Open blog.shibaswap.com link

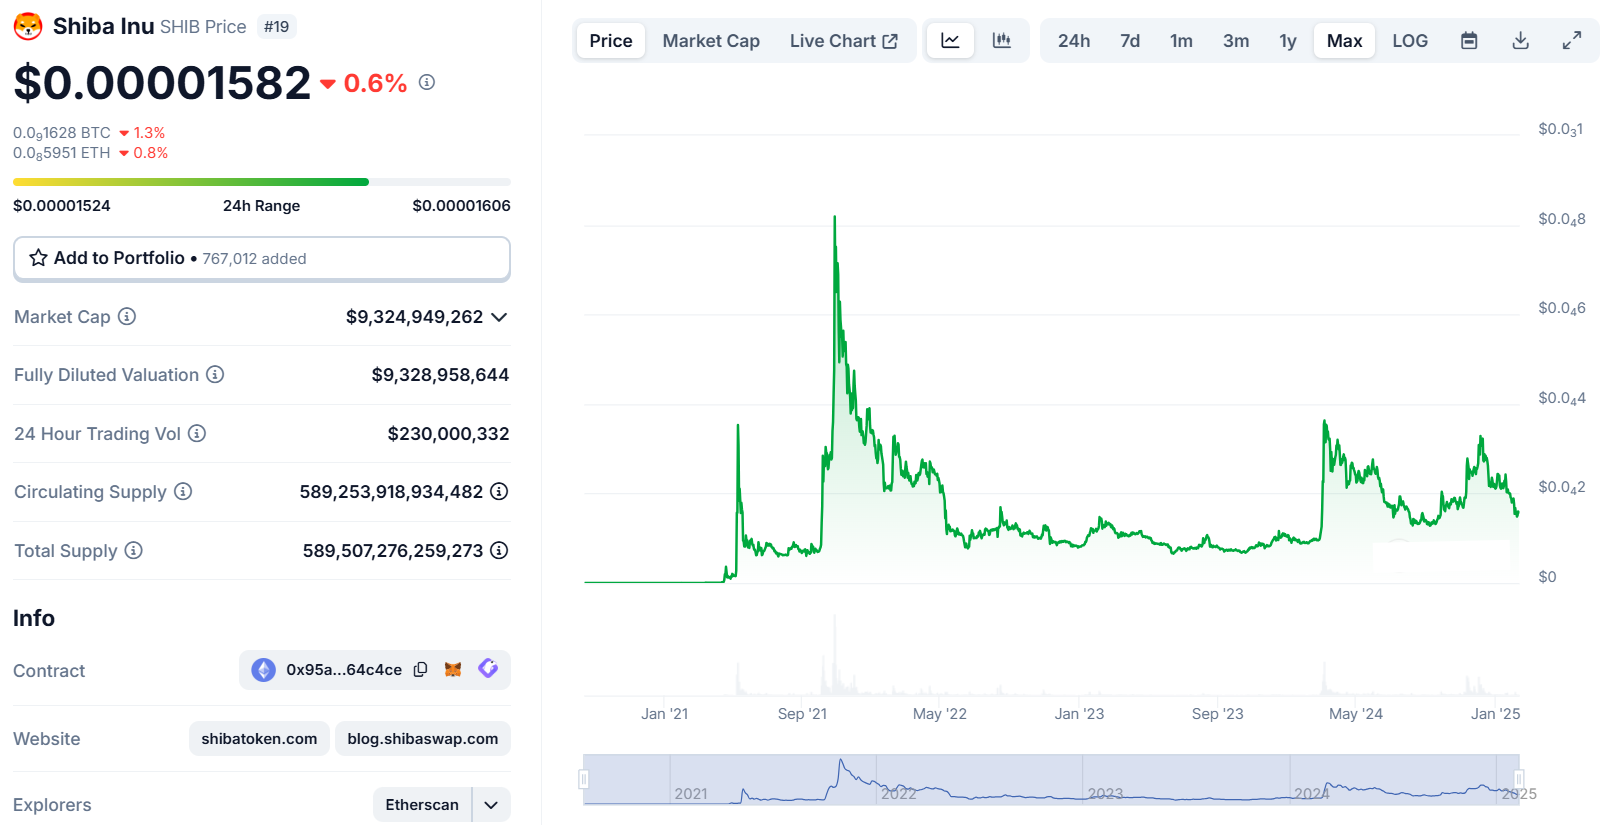(423, 739)
